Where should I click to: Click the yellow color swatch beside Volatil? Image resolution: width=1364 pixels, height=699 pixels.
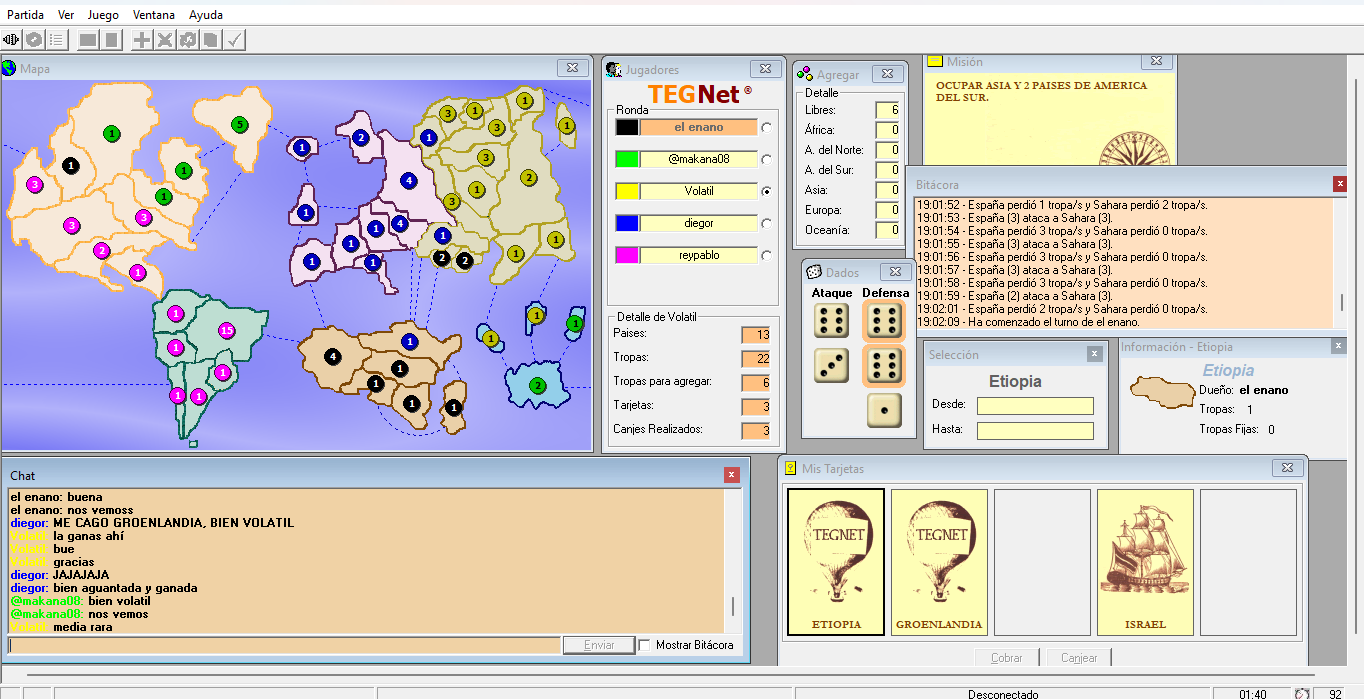coord(627,191)
